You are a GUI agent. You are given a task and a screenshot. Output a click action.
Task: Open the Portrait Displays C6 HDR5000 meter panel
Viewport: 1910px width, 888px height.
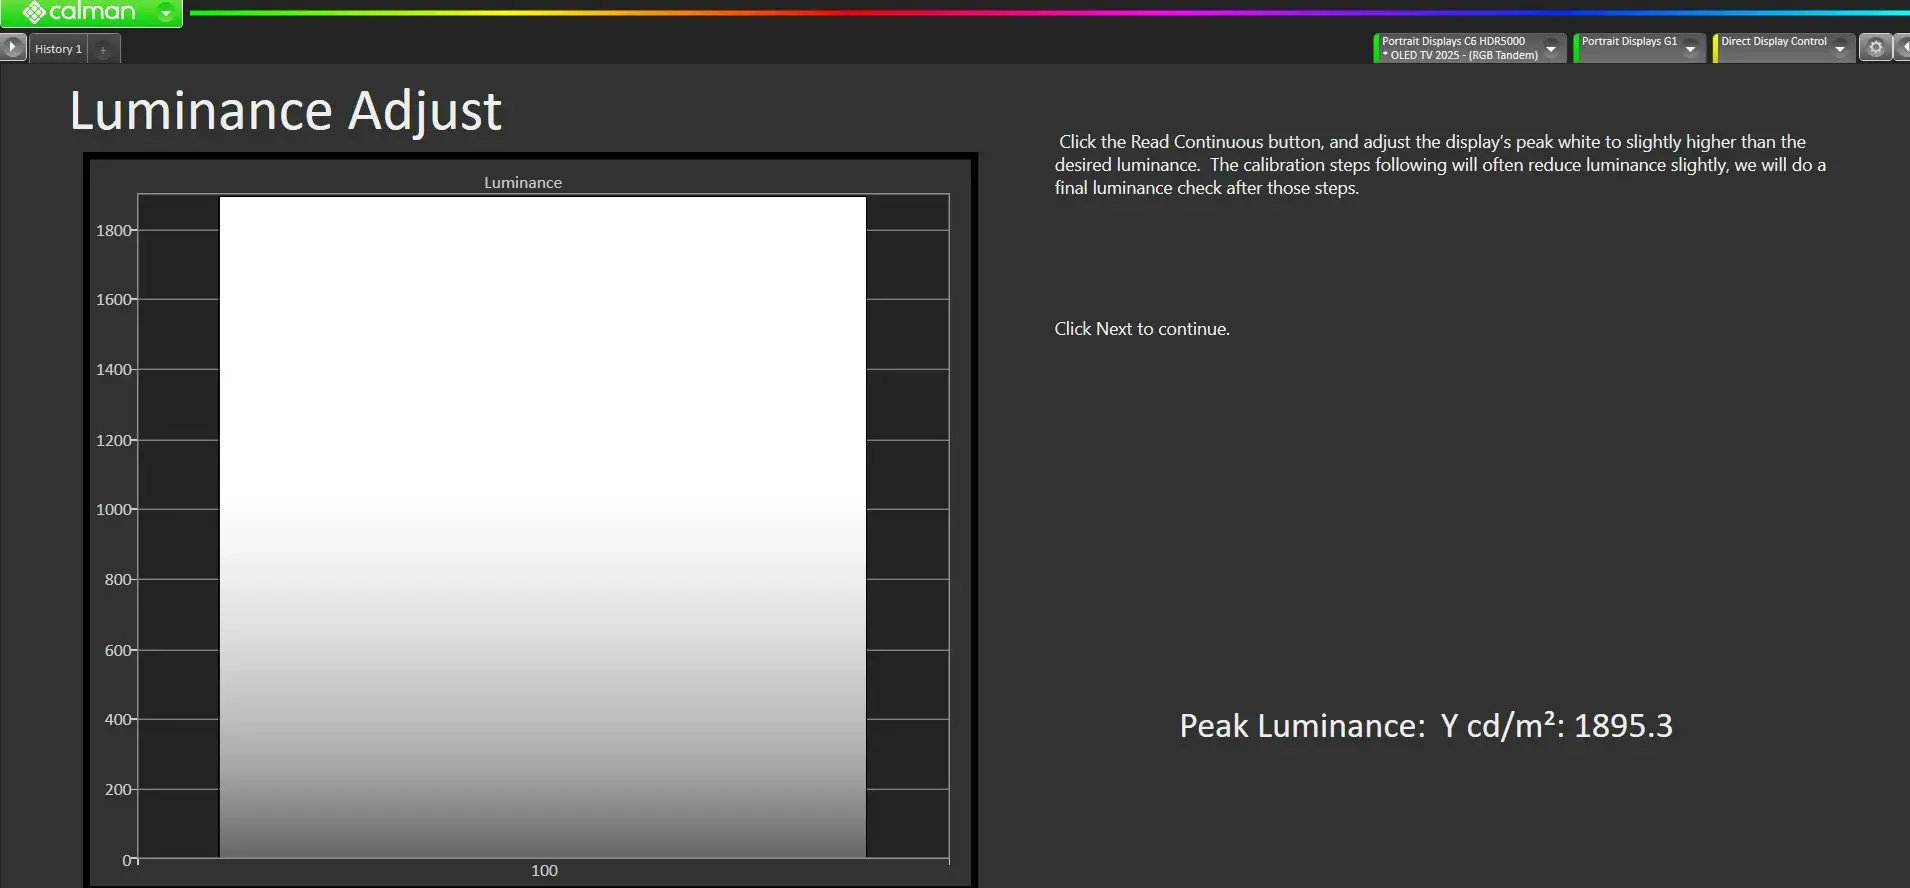1458,48
